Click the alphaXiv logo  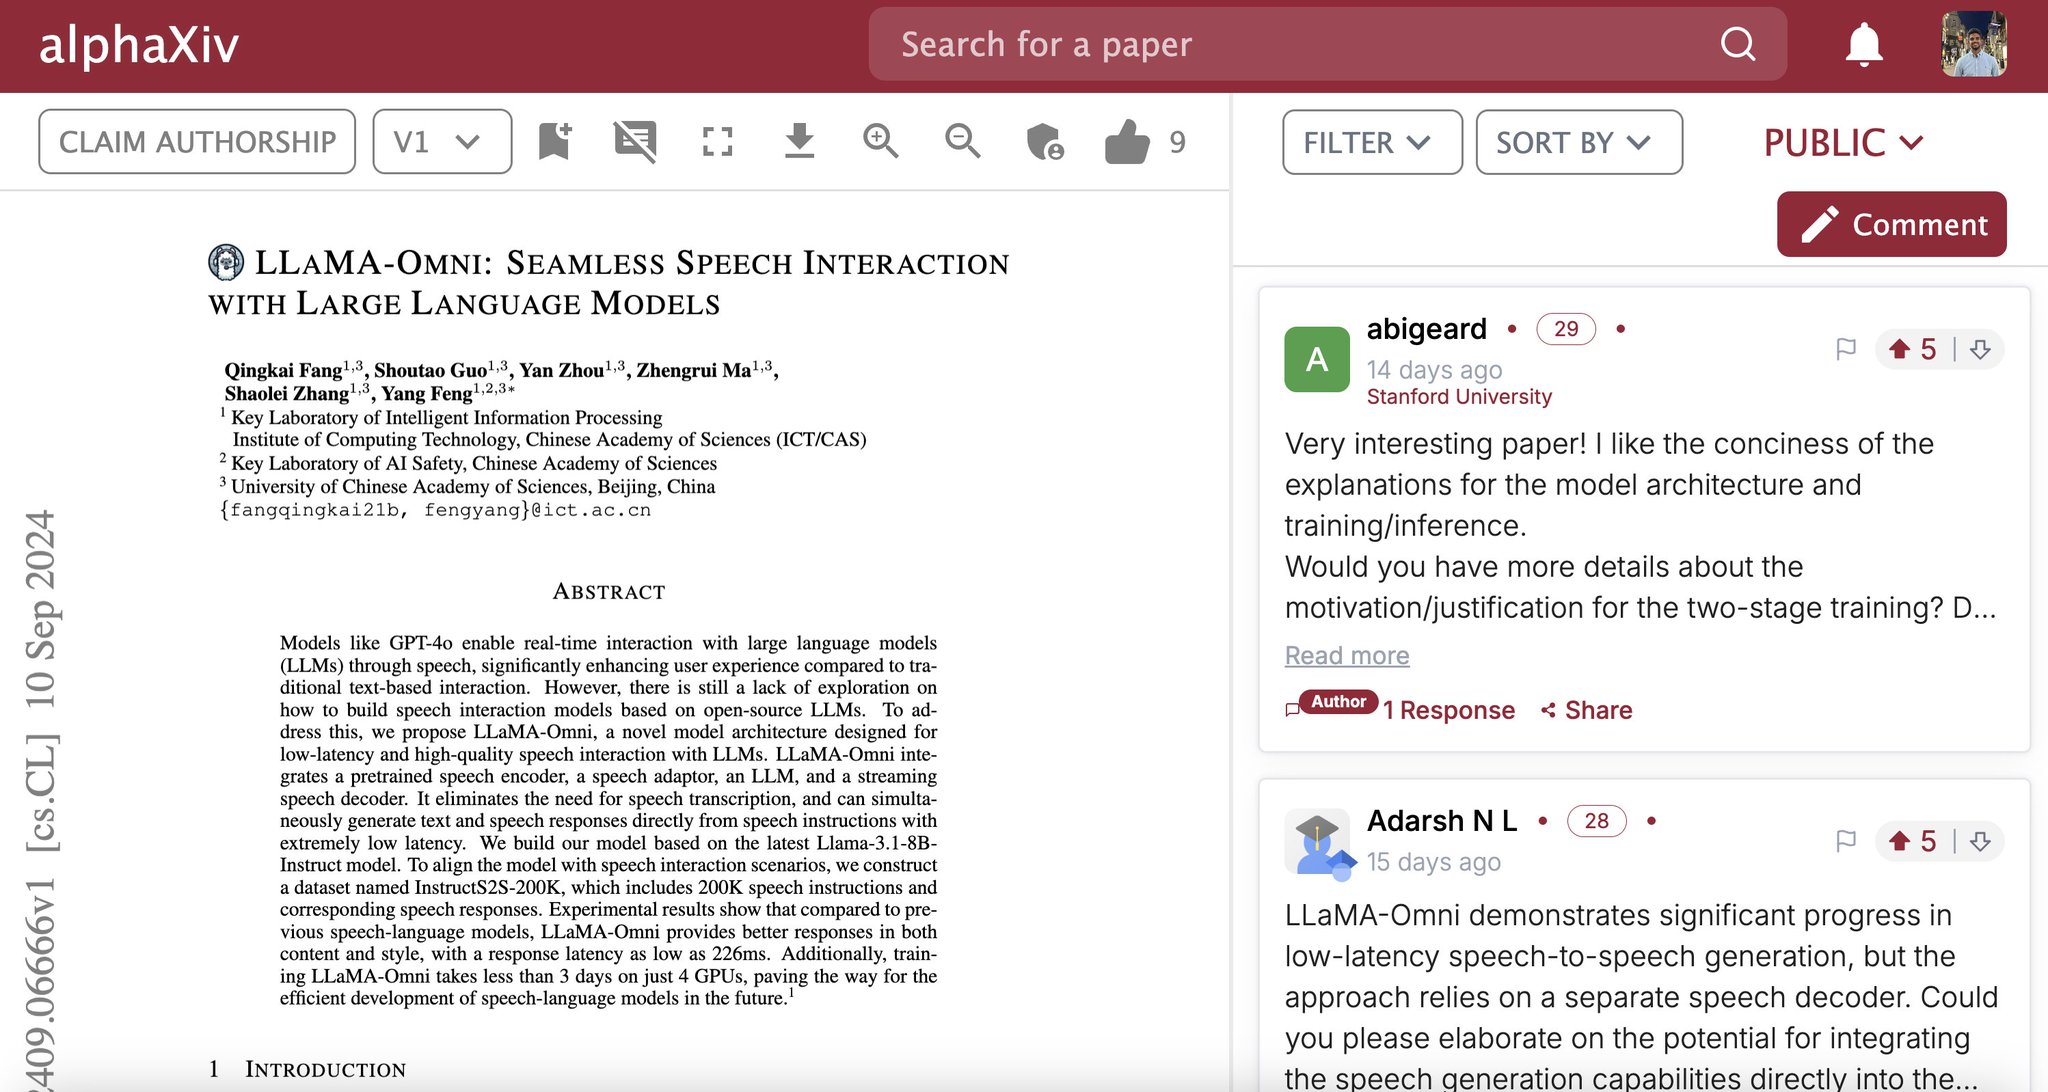[x=139, y=45]
